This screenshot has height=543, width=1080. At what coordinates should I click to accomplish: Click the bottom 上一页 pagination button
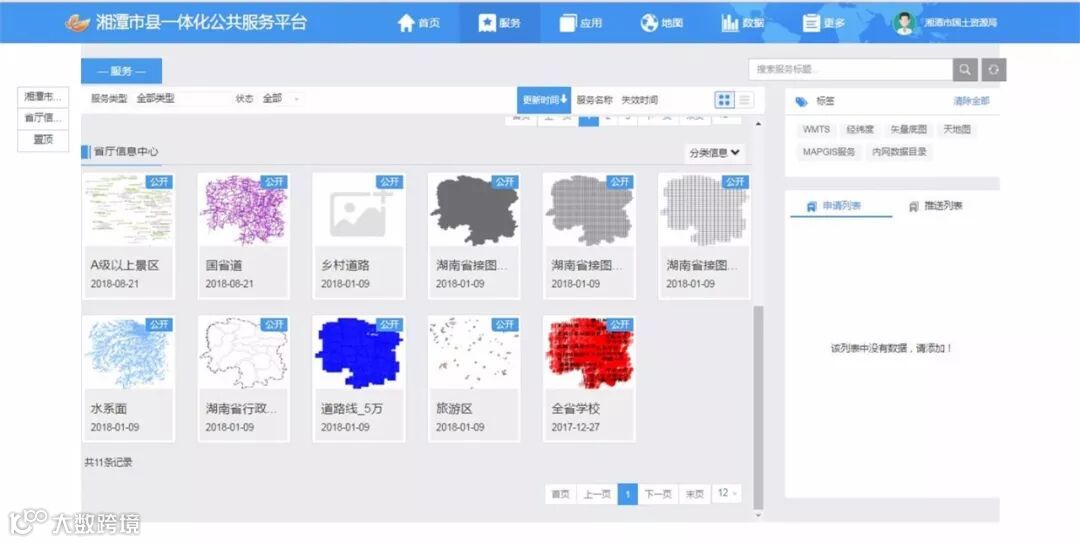tap(597, 494)
